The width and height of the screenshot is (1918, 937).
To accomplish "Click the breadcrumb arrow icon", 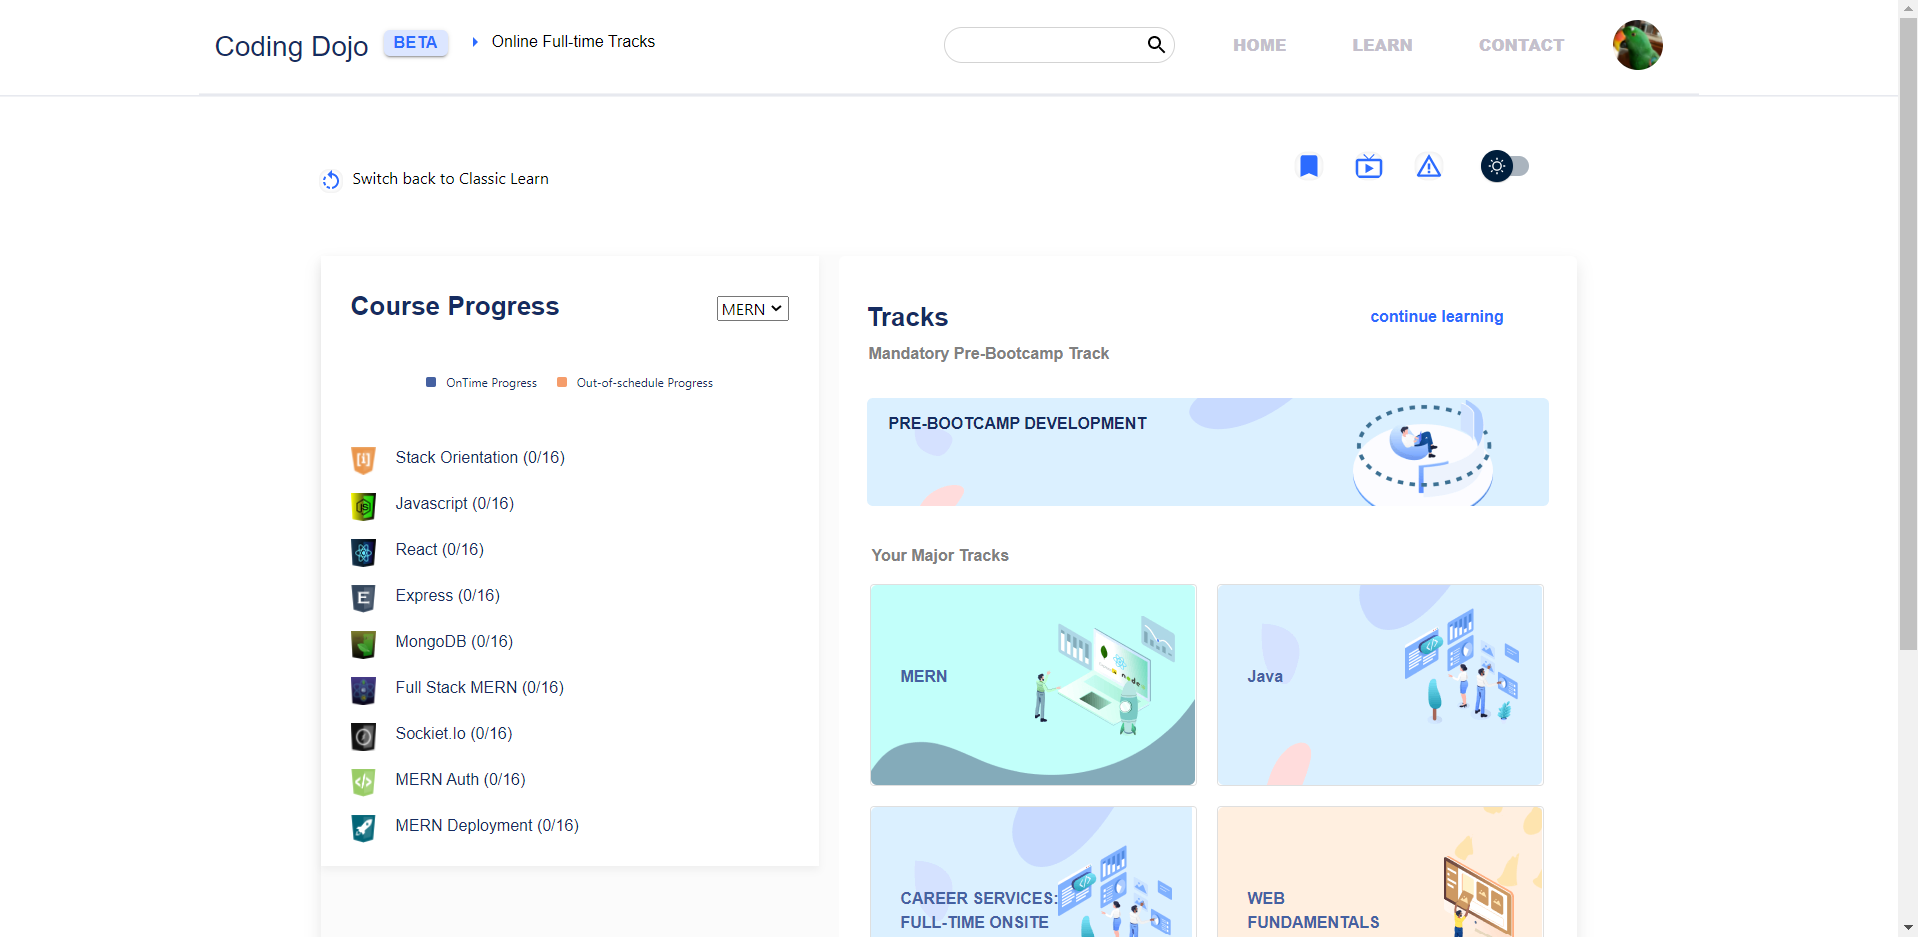I will click(x=475, y=42).
